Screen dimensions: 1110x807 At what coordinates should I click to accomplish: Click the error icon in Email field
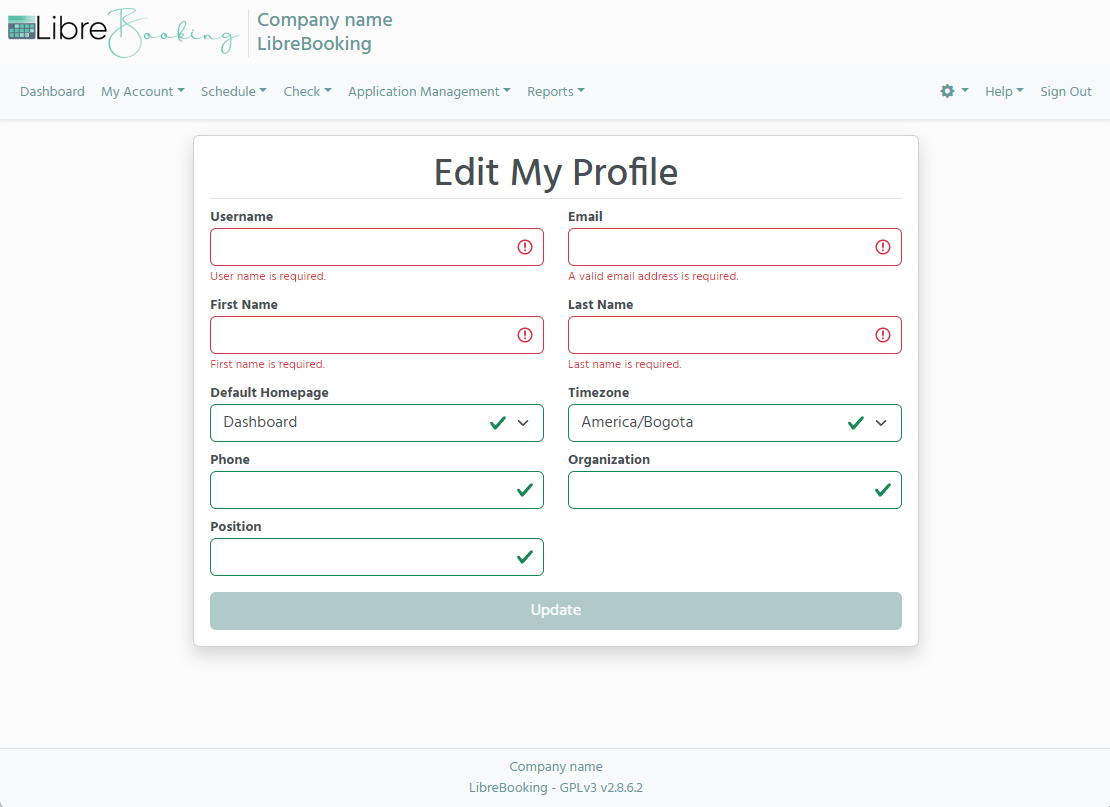pos(883,247)
